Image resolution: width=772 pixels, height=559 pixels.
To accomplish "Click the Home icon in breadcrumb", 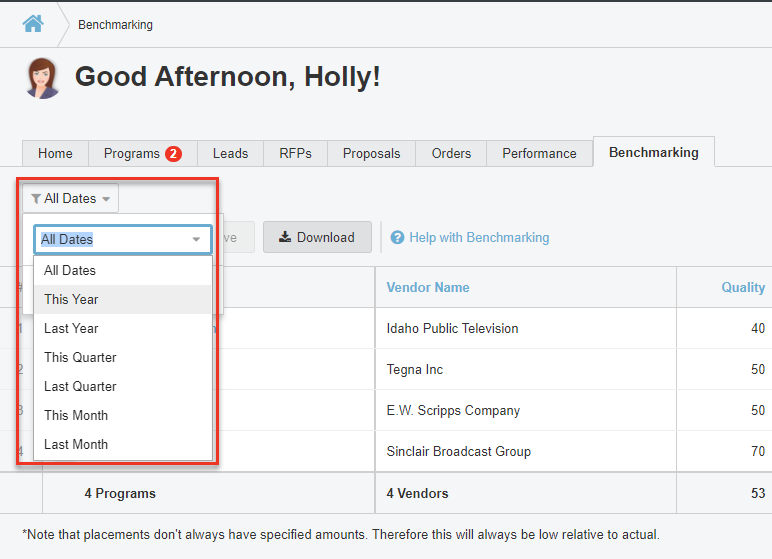I will point(33,24).
